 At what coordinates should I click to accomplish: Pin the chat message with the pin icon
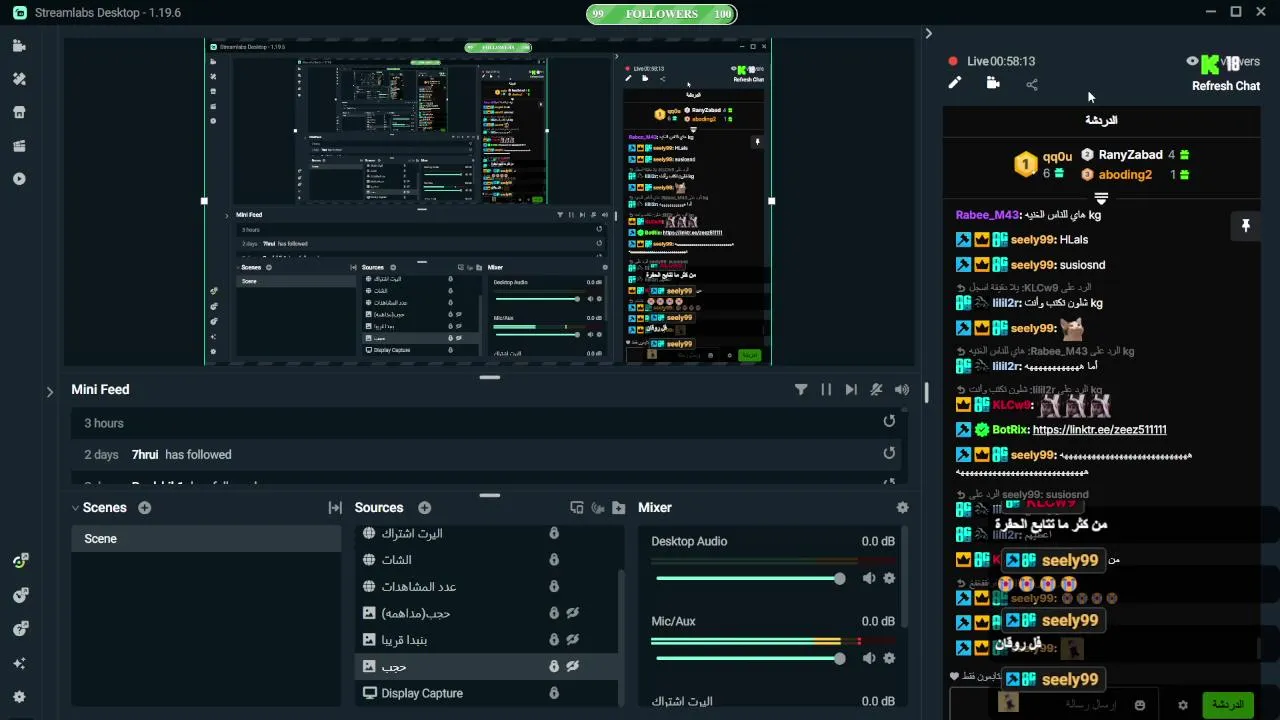click(1246, 226)
